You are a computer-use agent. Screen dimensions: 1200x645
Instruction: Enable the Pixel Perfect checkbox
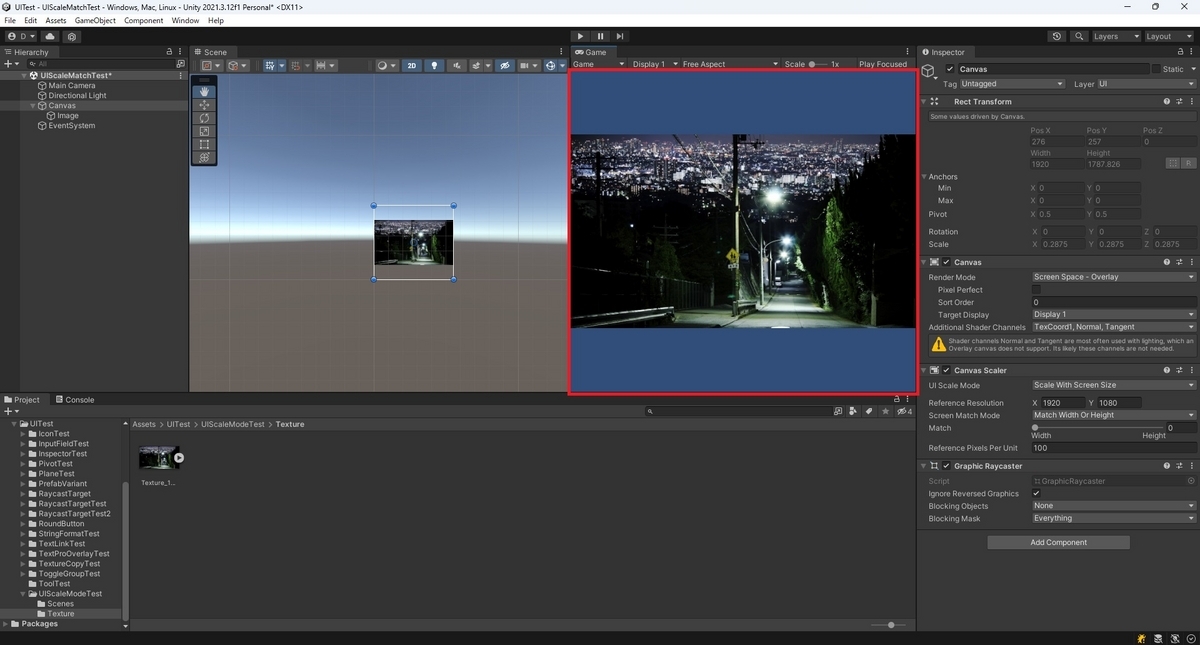tap(1036, 290)
